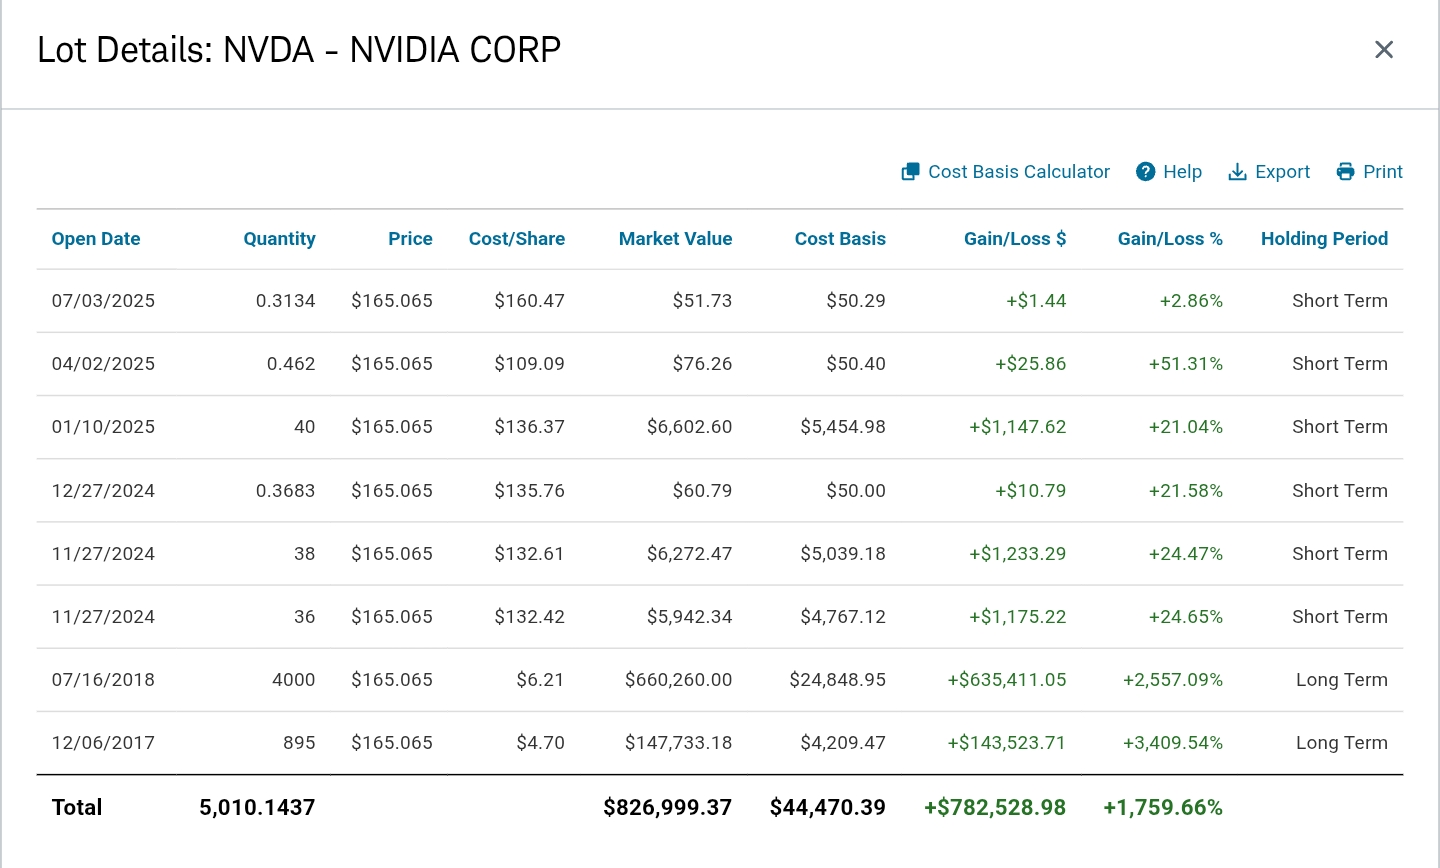Screen dimensions: 1440x868
Task: Click Short Term in the 07/03/2025 row
Action: (x=1340, y=301)
